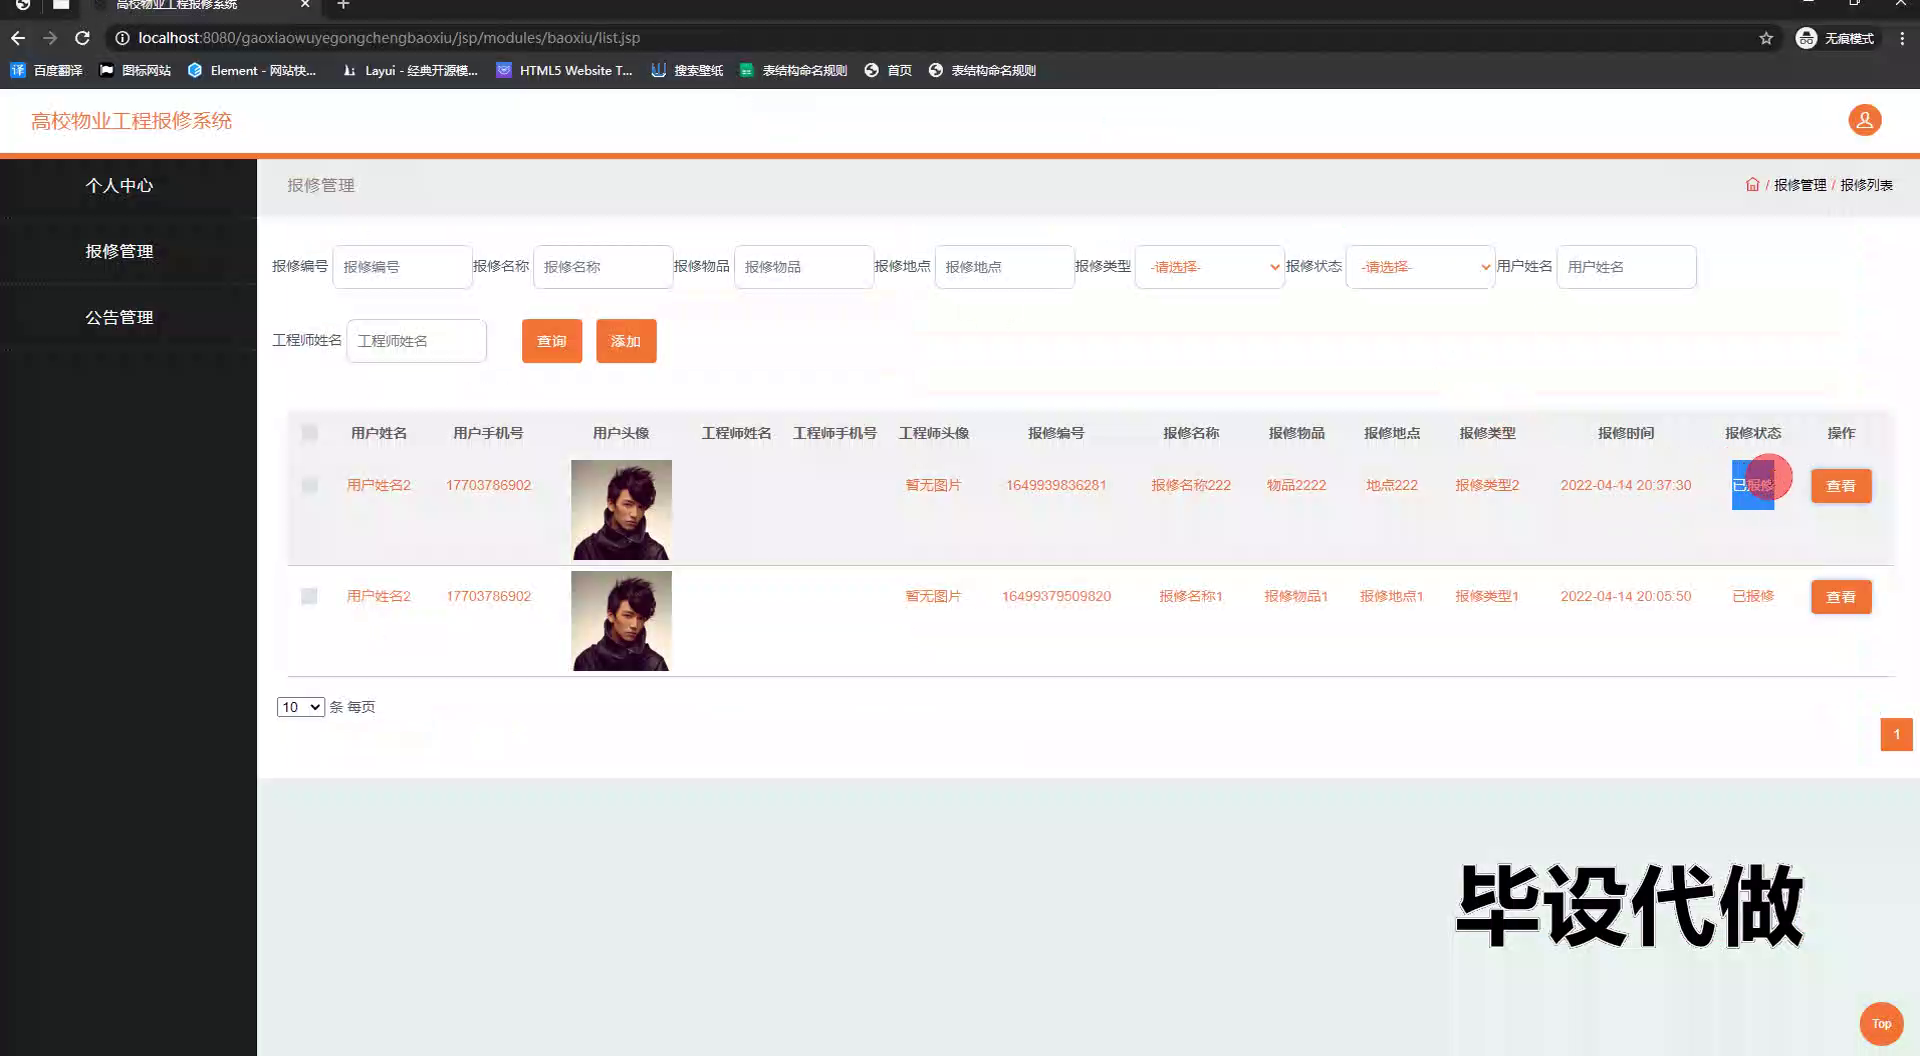Click 报修编号 1649939836281

pyautogui.click(x=1056, y=485)
